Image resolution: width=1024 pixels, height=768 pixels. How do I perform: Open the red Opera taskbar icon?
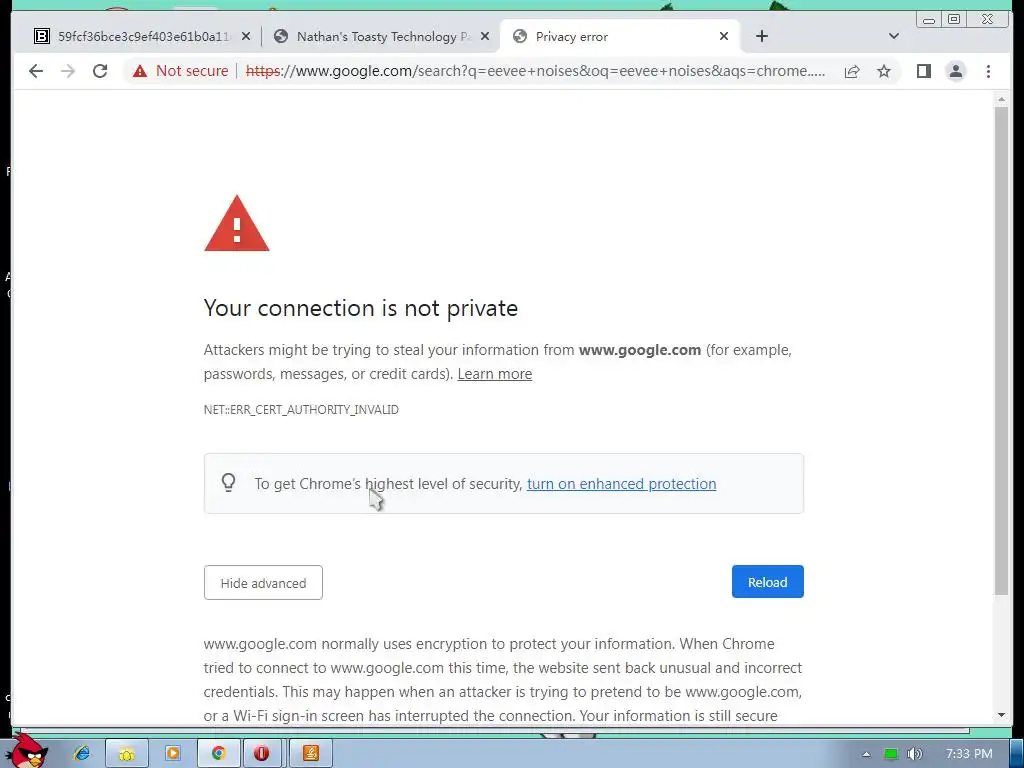261,754
